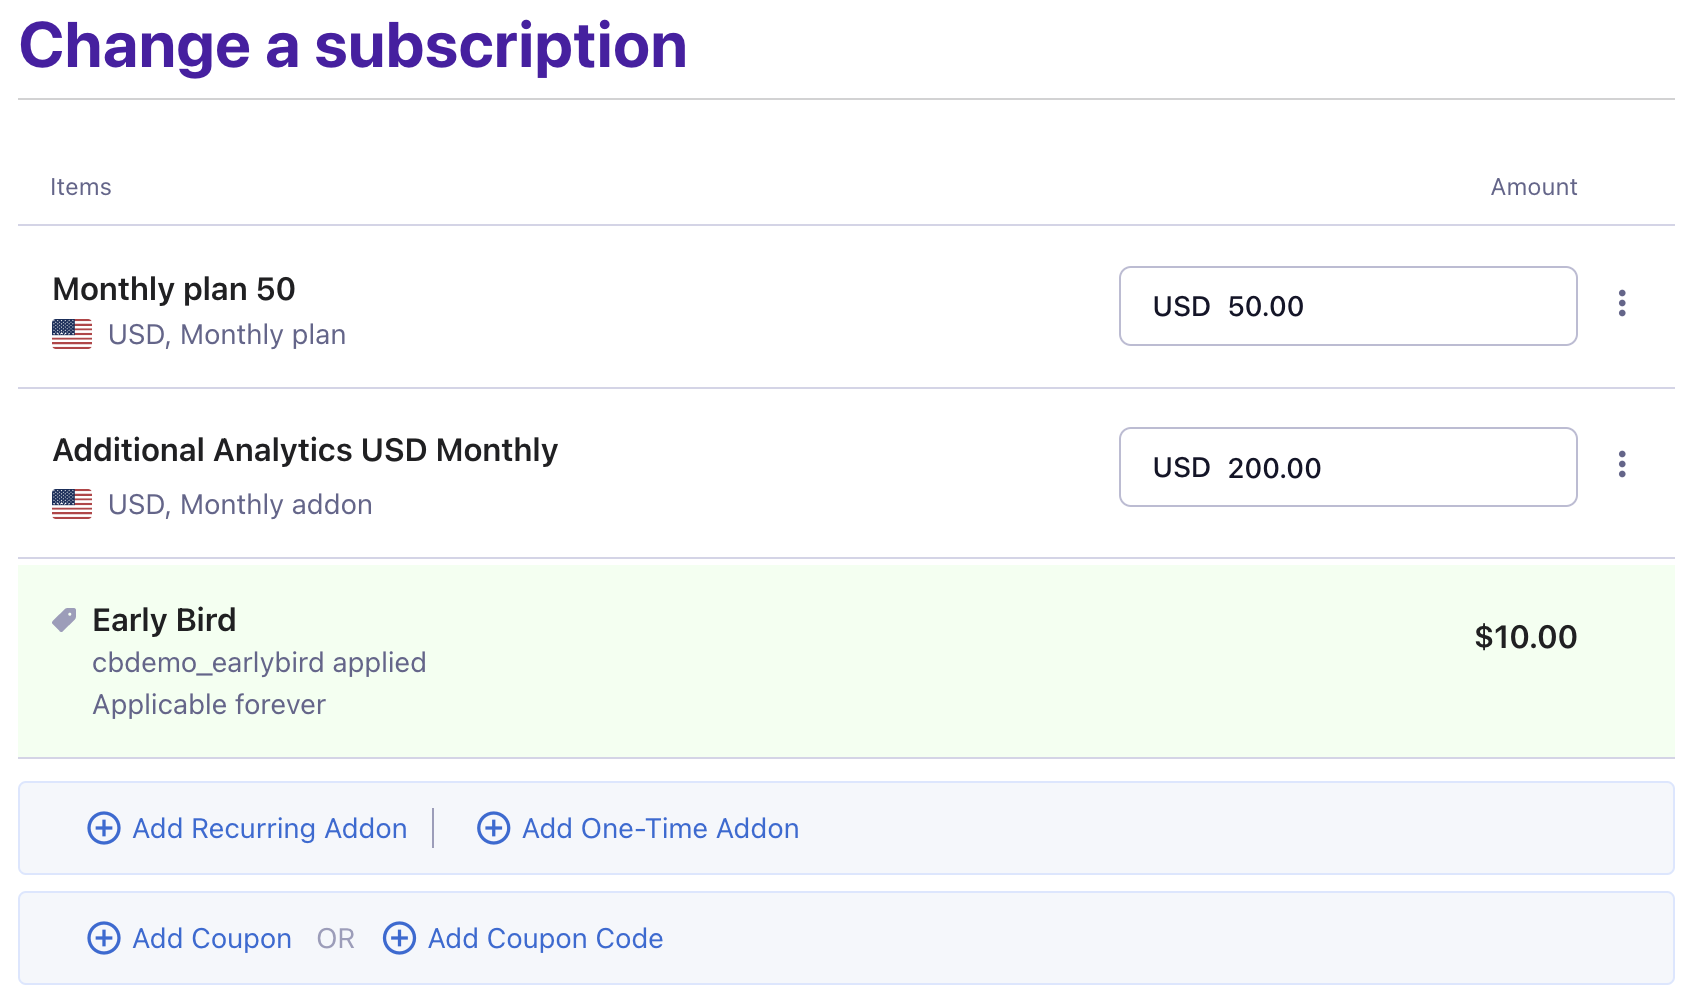Viewport: 1706px width, 1002px height.
Task: Click plus icon beside Add One-Time Addon
Action: (x=493, y=828)
